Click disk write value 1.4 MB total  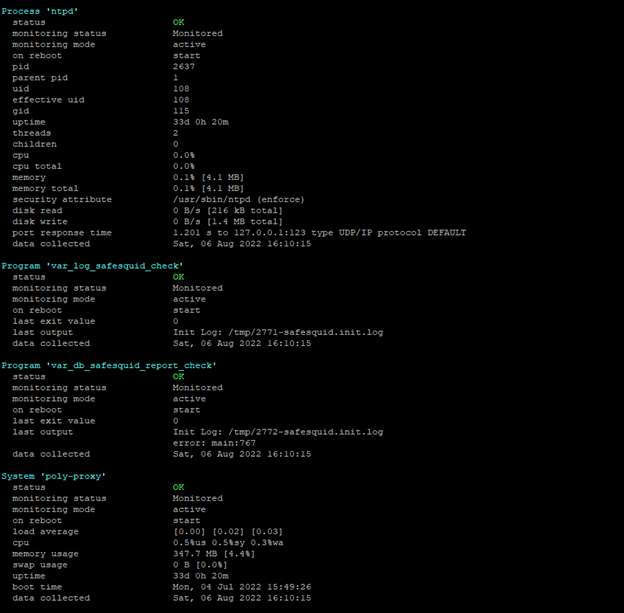228,221
